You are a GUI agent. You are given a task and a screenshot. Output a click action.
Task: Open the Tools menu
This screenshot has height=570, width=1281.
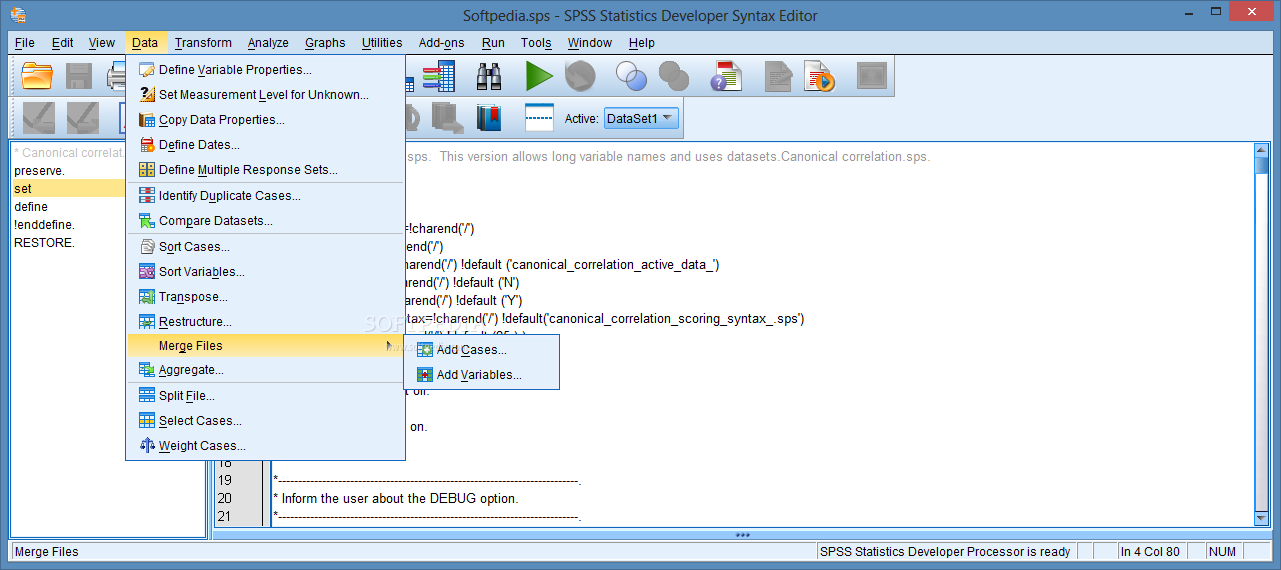click(536, 42)
